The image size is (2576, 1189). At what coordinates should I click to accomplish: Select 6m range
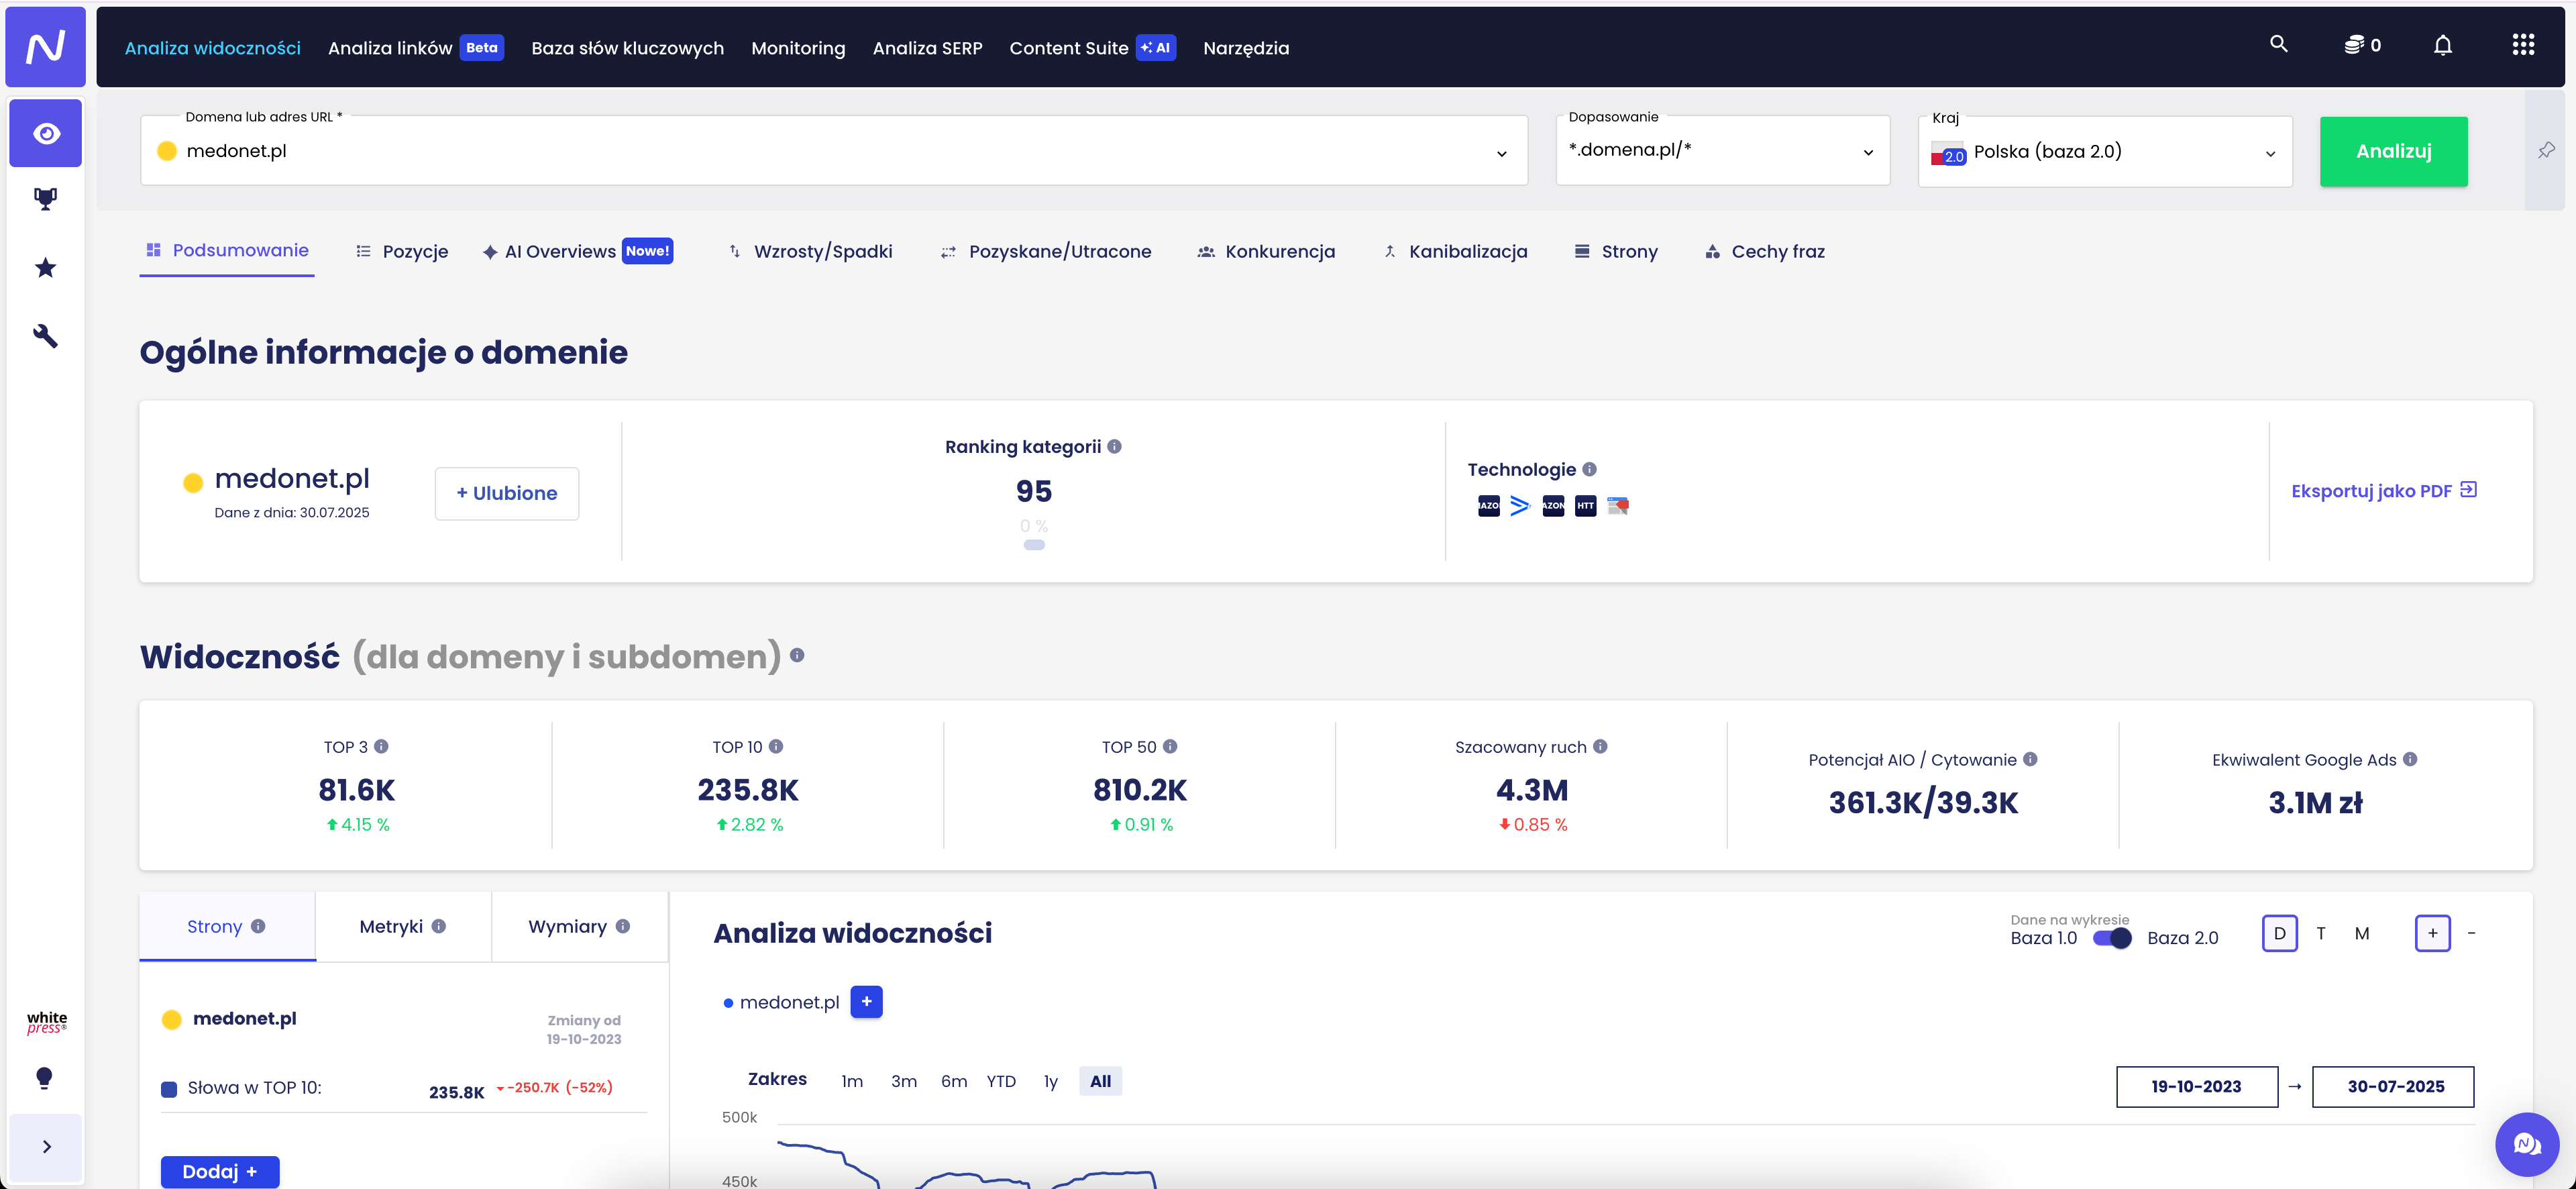pos(954,1081)
